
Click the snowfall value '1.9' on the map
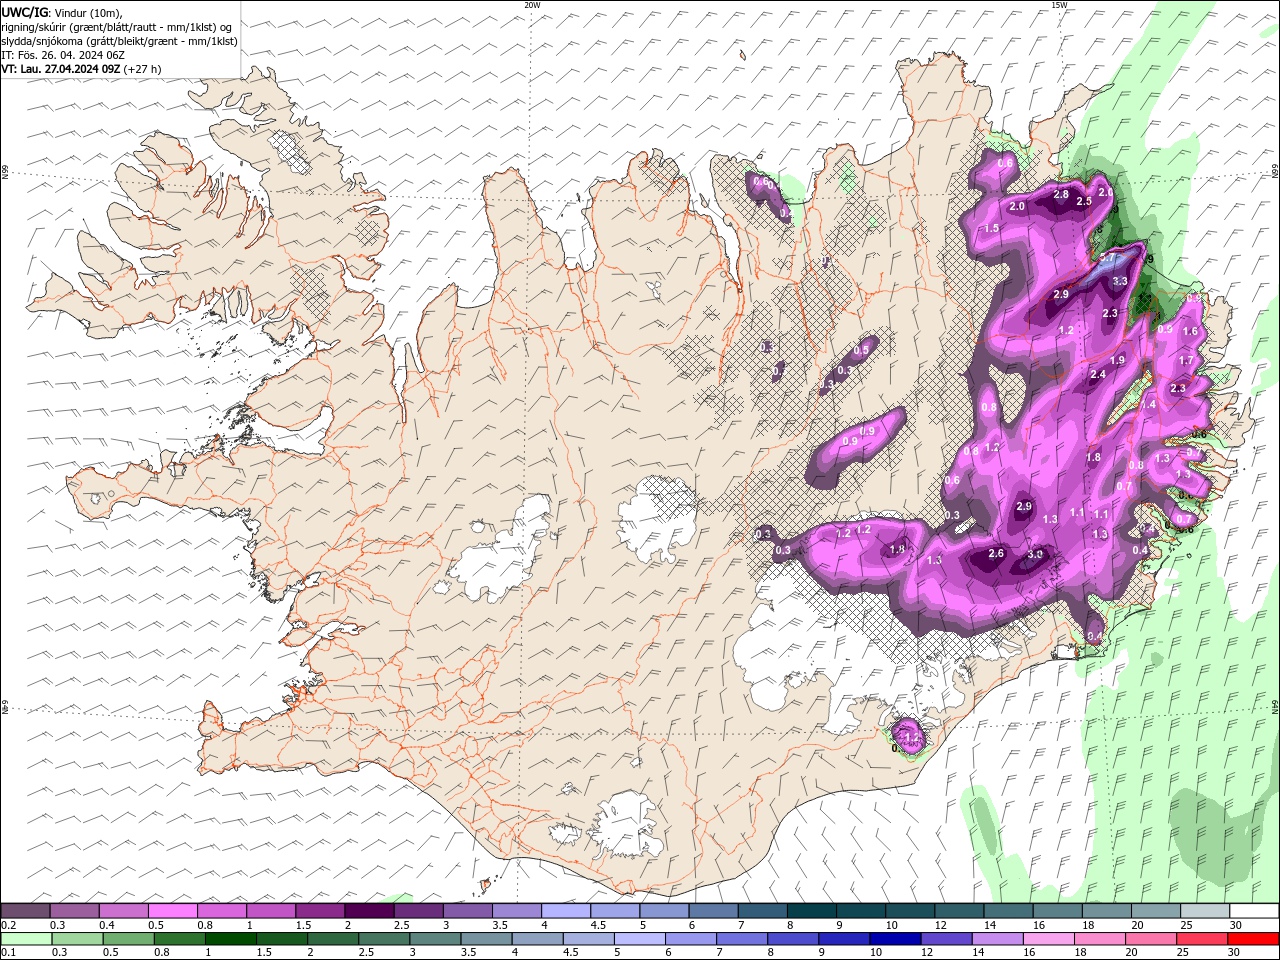tap(1118, 360)
